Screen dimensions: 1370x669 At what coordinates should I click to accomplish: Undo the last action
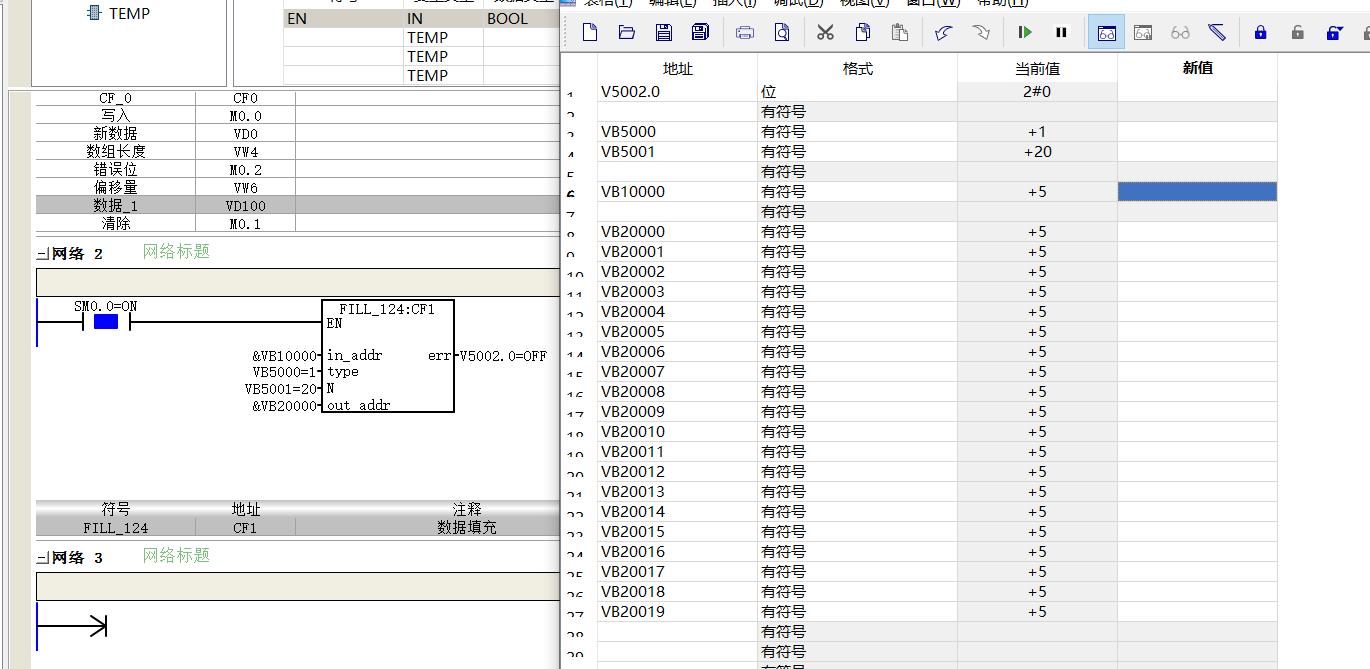pyautogui.click(x=943, y=32)
